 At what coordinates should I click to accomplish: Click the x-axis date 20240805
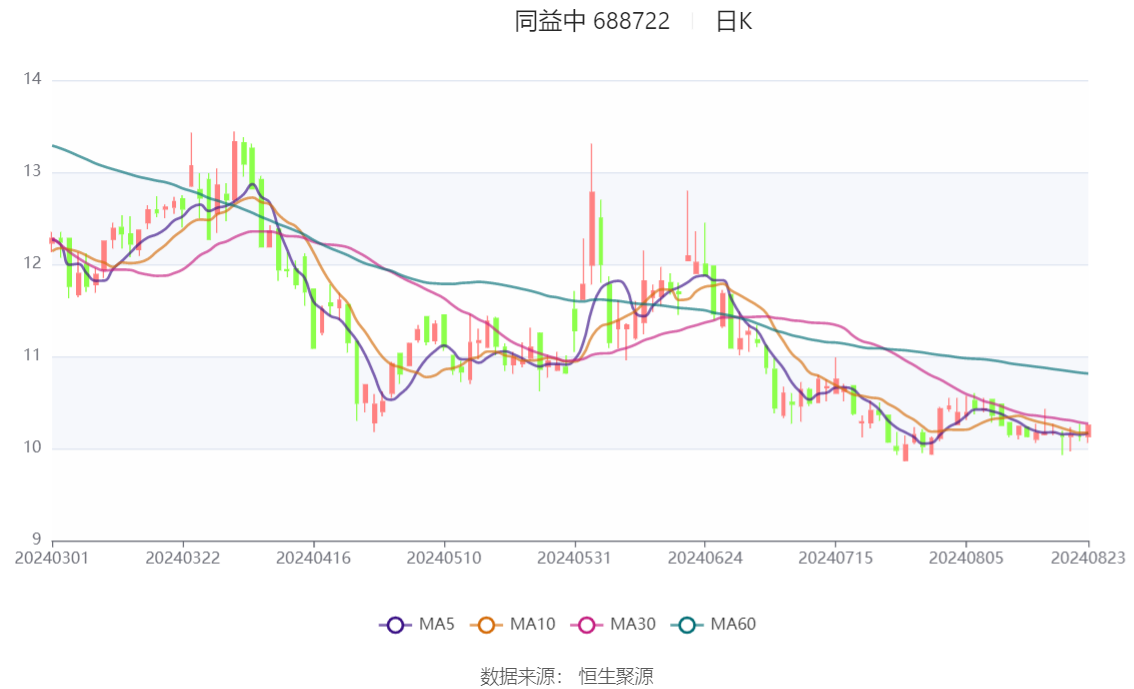click(966, 558)
